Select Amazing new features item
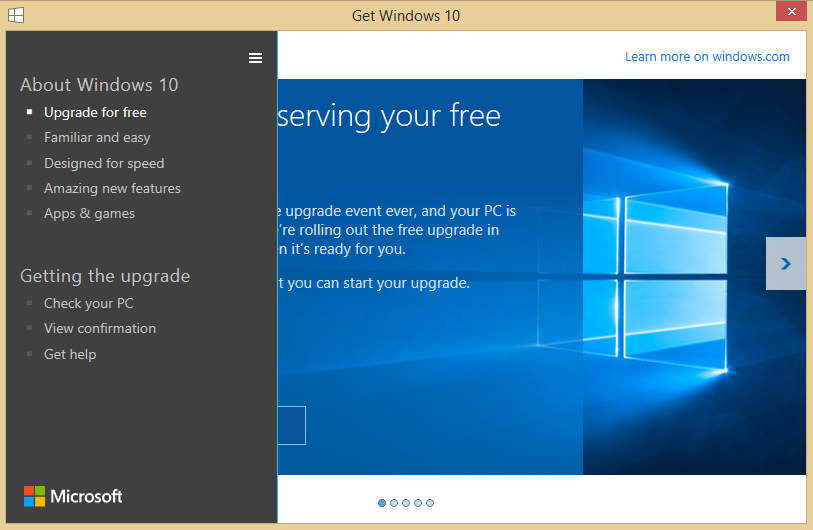The image size is (813, 530). coord(113,188)
